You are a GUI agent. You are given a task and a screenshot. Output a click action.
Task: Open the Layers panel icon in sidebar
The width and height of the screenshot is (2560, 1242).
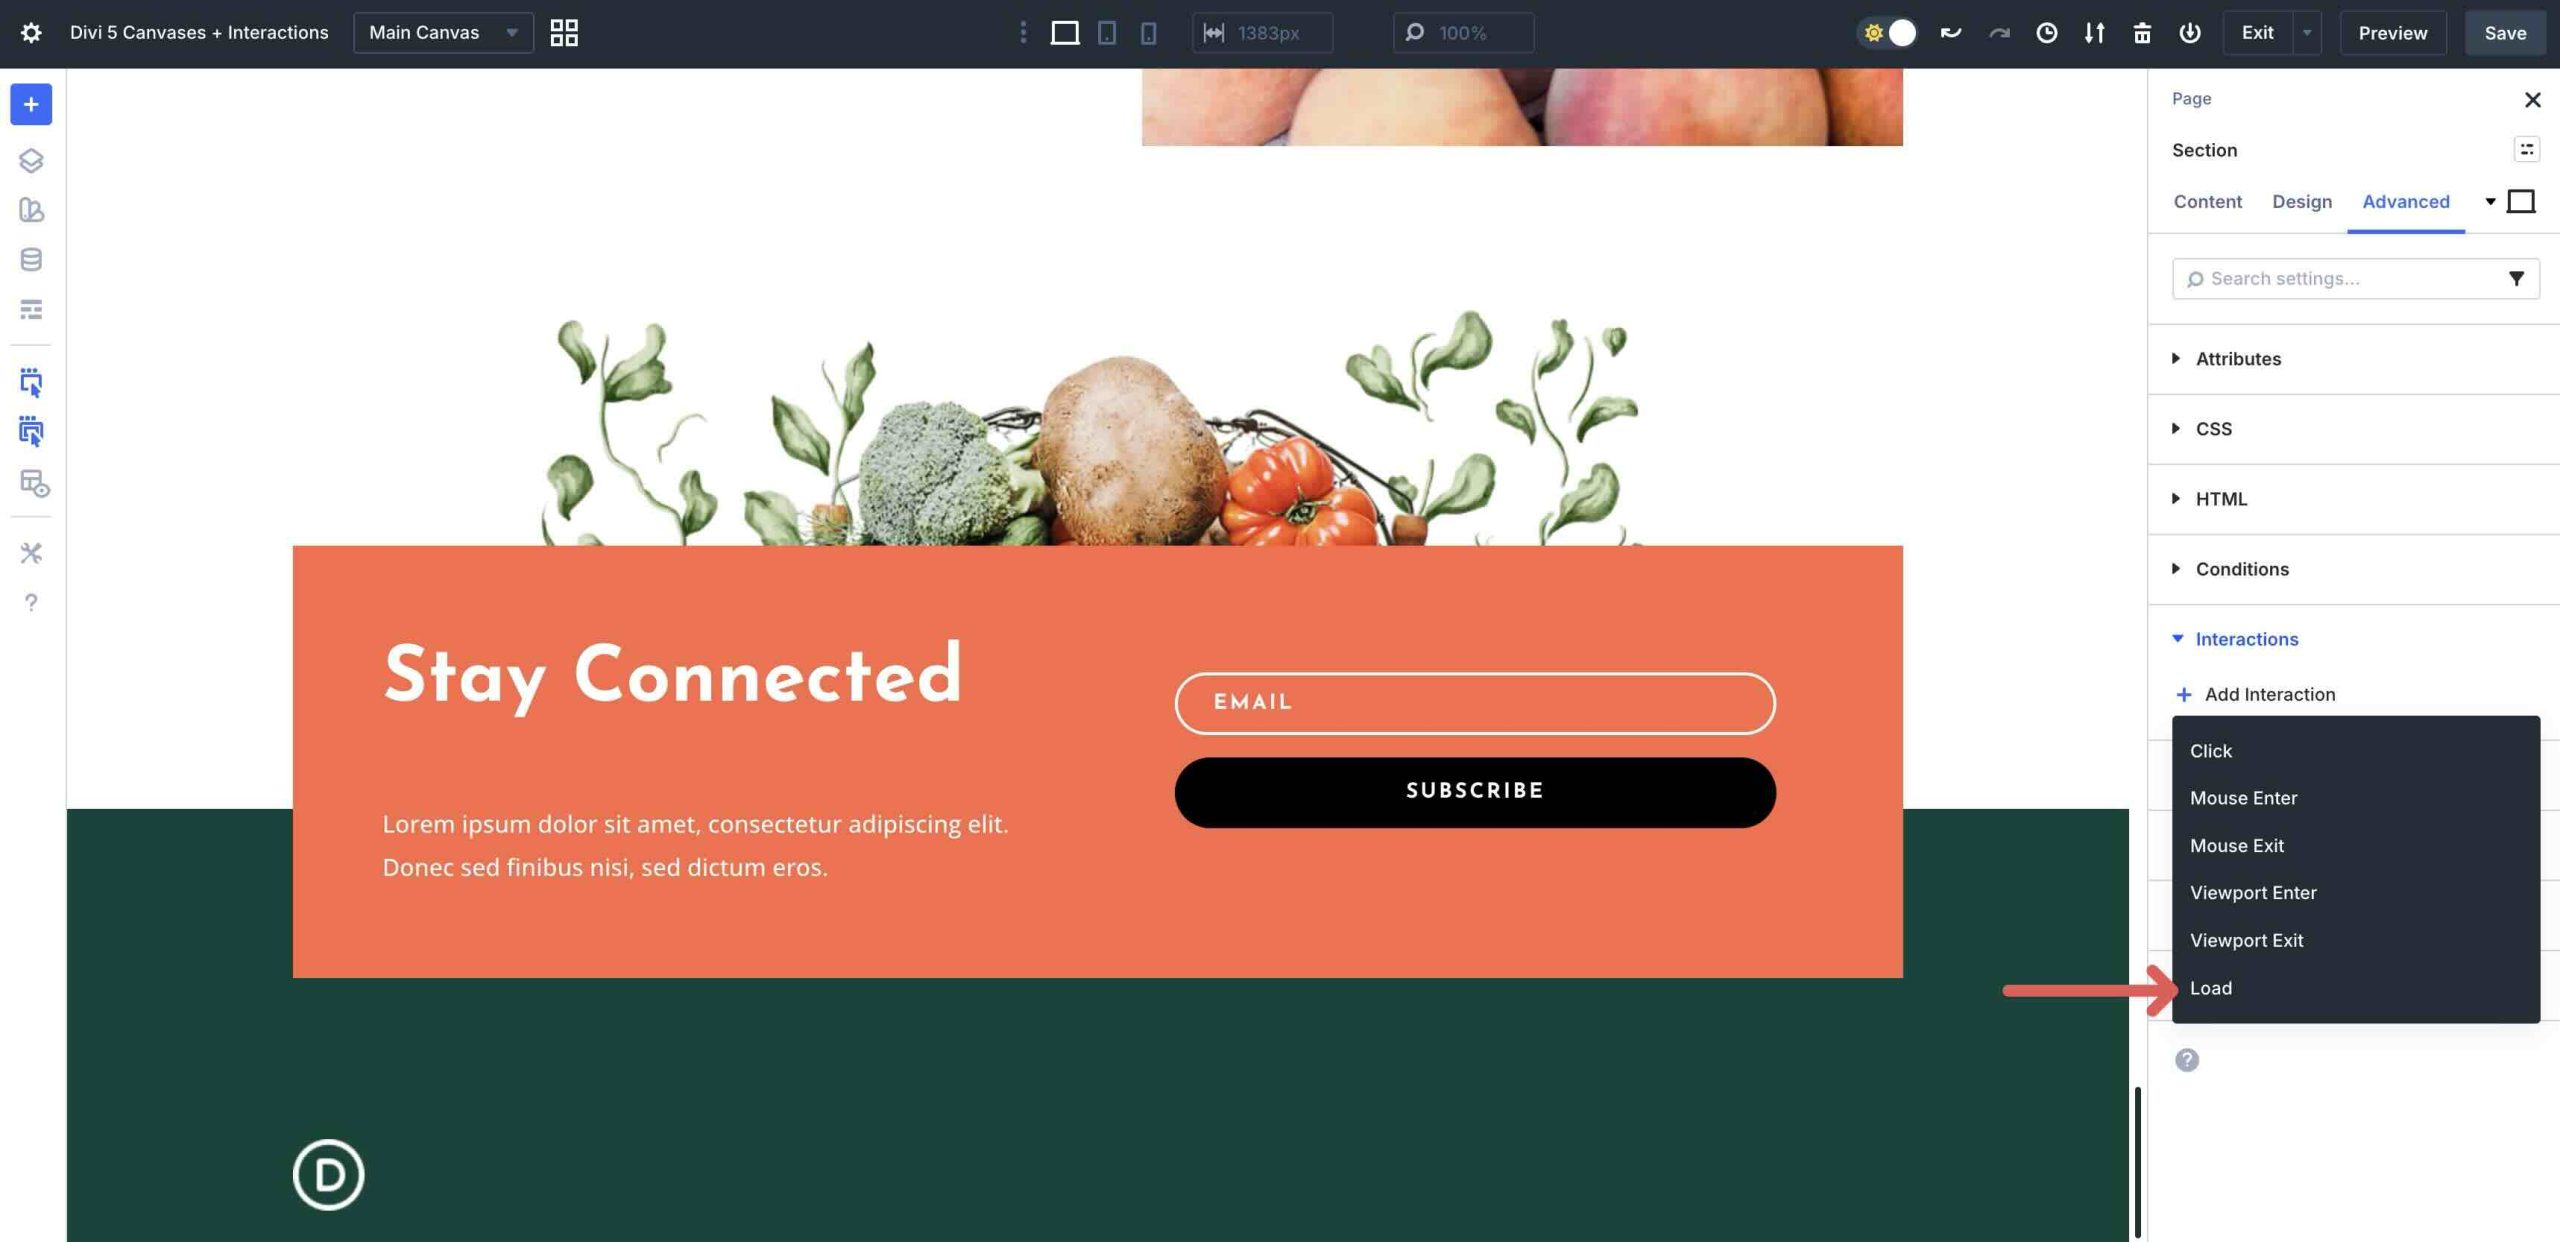[x=31, y=160]
